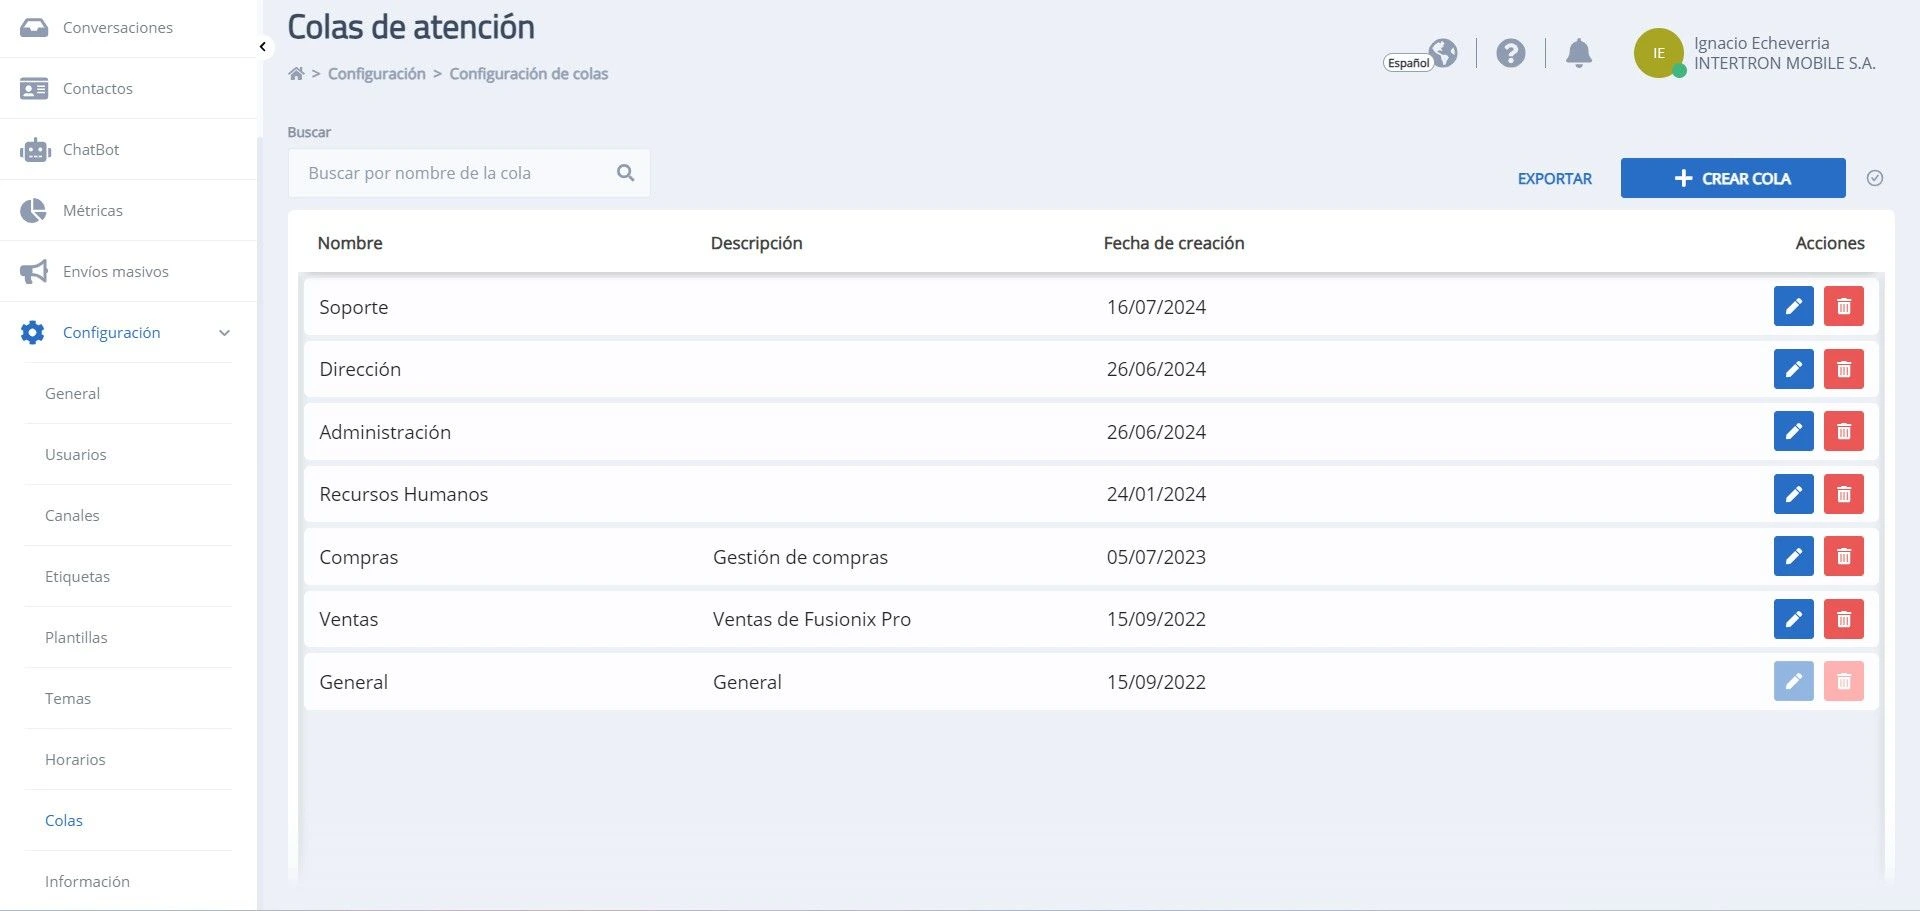This screenshot has height=911, width=1920.
Task: Click the circled checkmark icon beside Crear Cola
Action: pyautogui.click(x=1875, y=178)
